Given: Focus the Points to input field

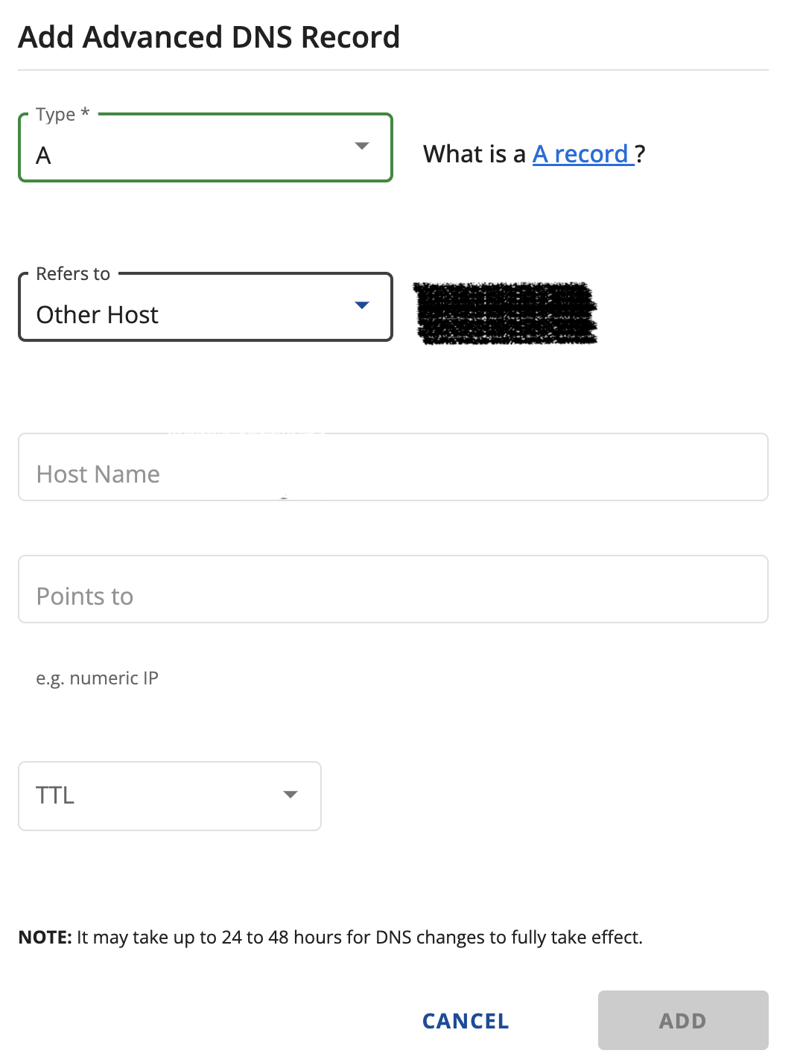Looking at the screenshot, I should [x=393, y=589].
